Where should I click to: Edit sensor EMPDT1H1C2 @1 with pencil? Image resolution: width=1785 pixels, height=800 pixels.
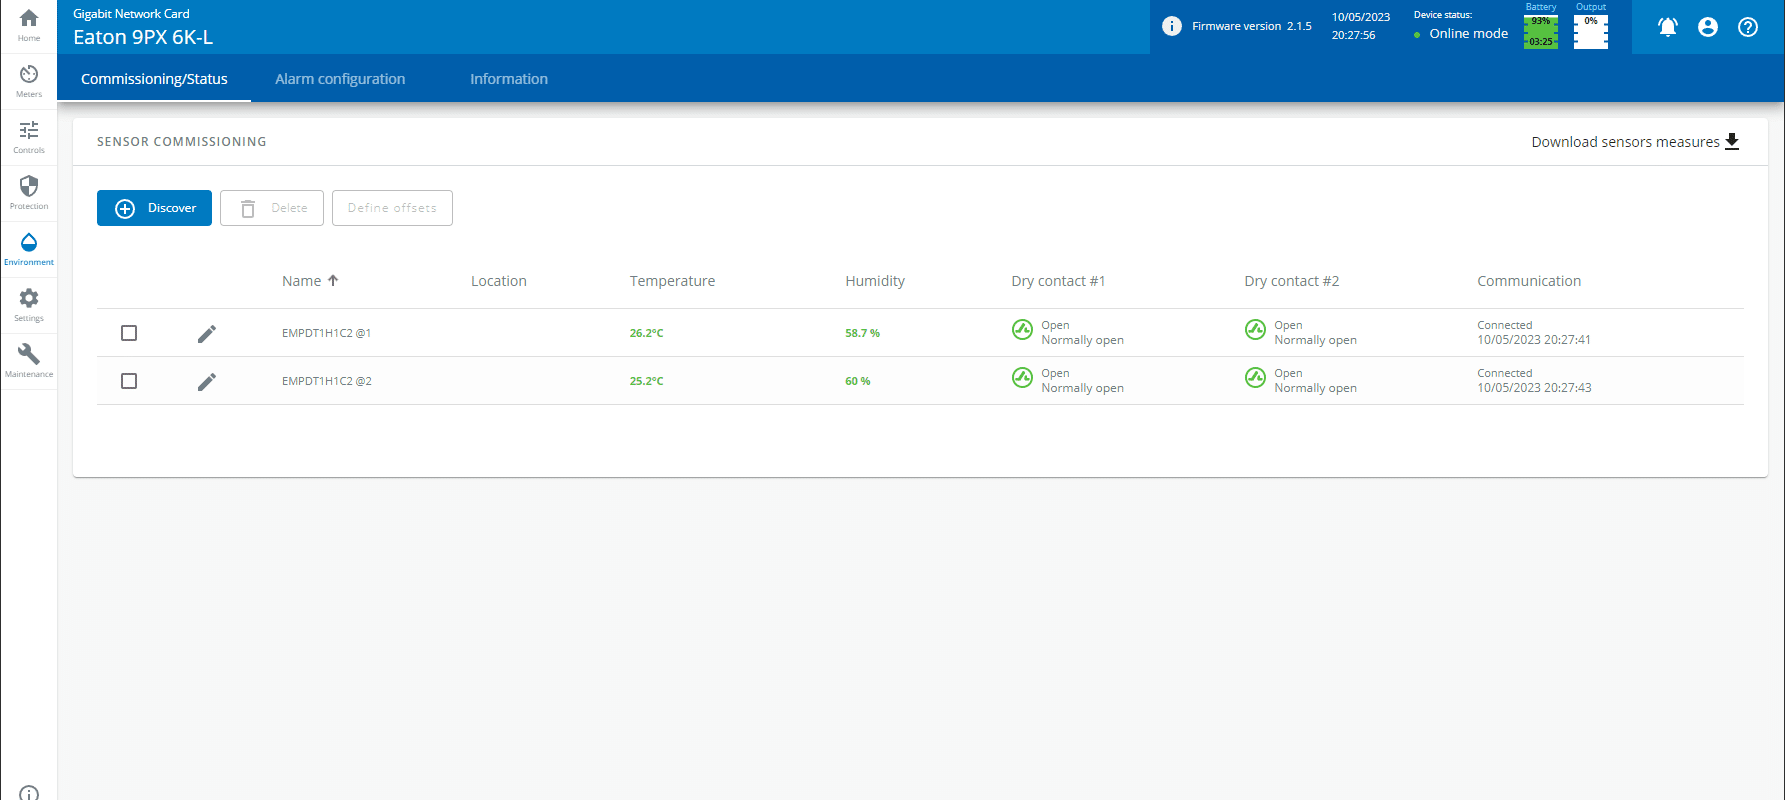[x=207, y=334]
